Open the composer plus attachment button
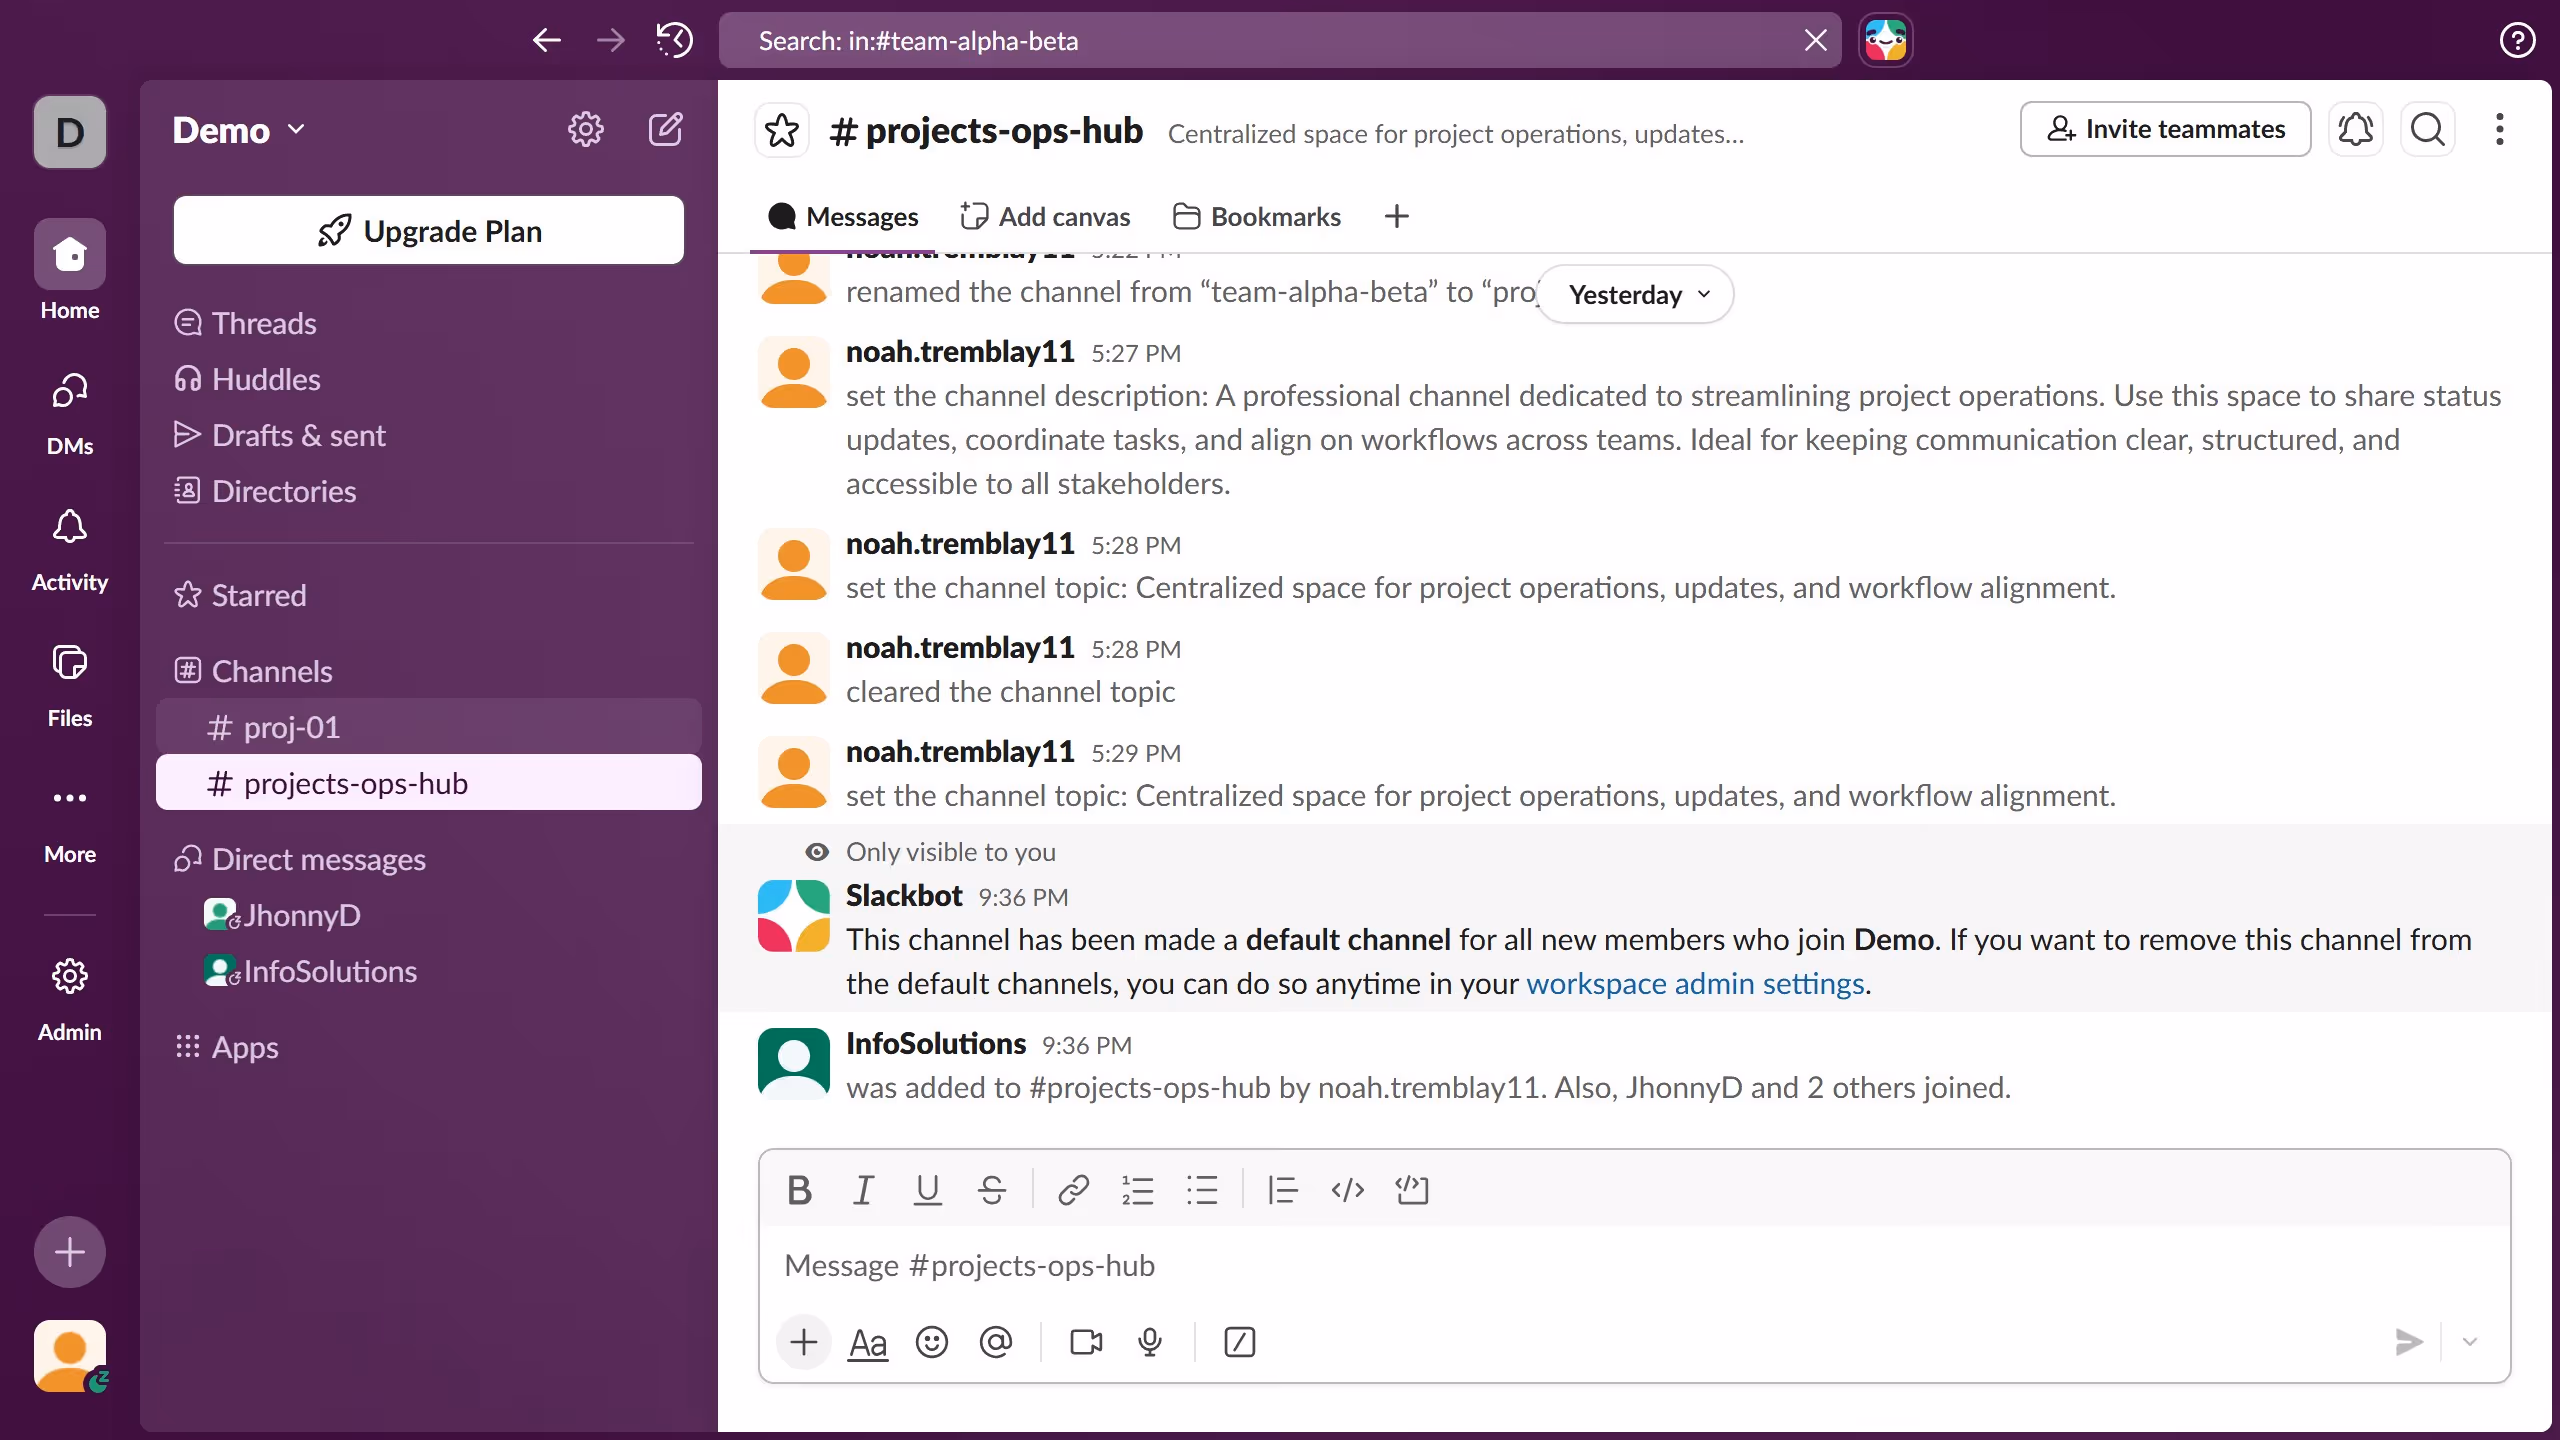Screen dimensions: 2560x1440 (803, 1342)
